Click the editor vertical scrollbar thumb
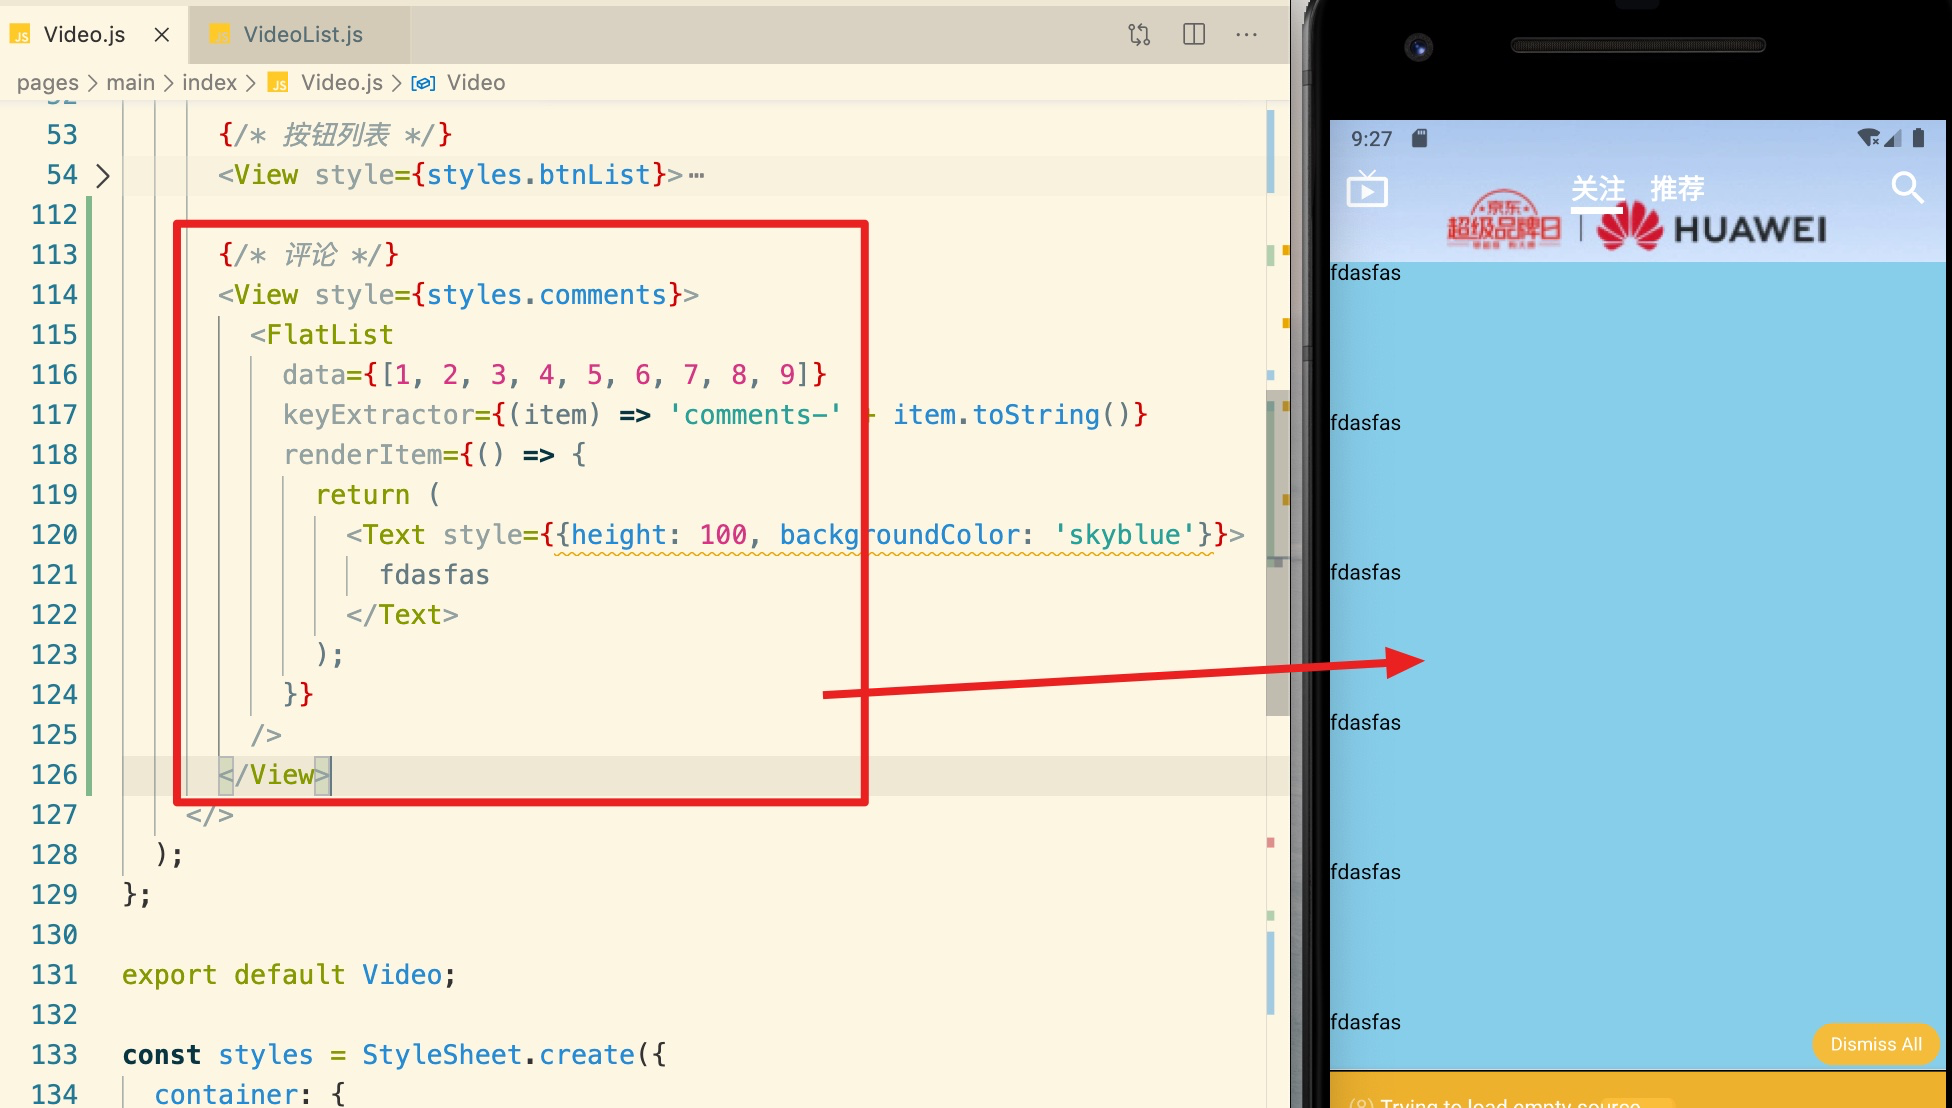This screenshot has height=1108, width=1952. tap(1277, 552)
